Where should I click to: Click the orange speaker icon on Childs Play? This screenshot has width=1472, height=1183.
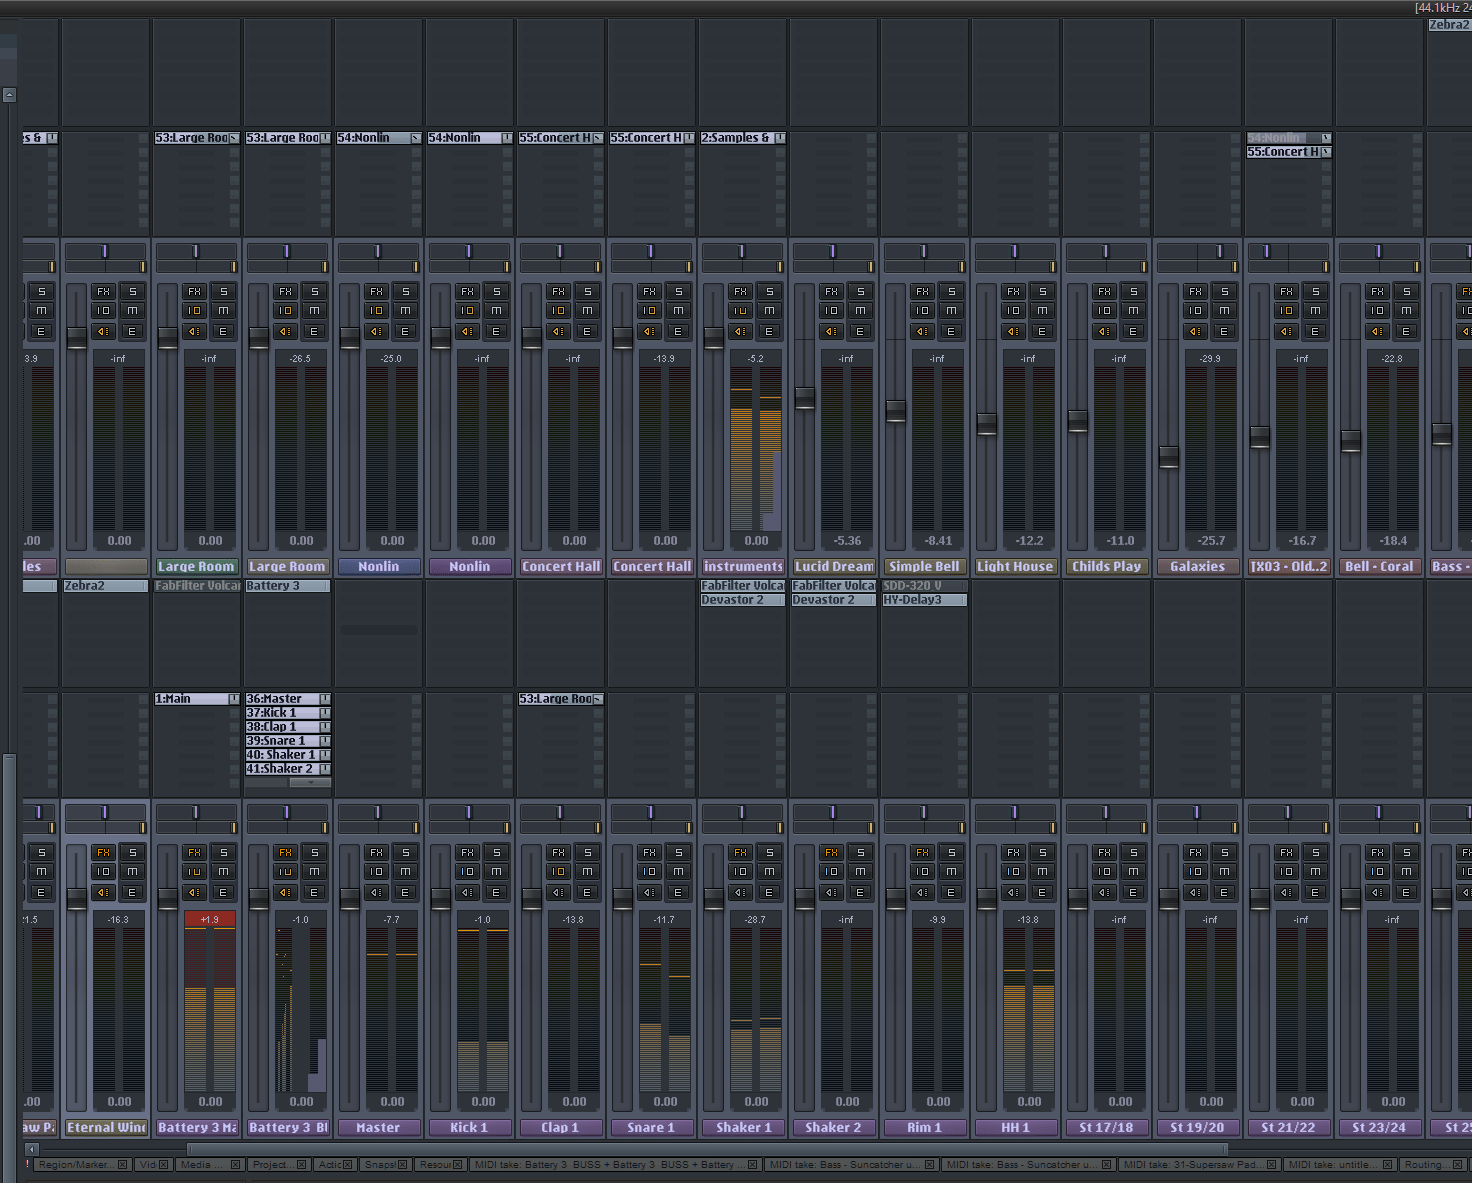click(x=1104, y=331)
